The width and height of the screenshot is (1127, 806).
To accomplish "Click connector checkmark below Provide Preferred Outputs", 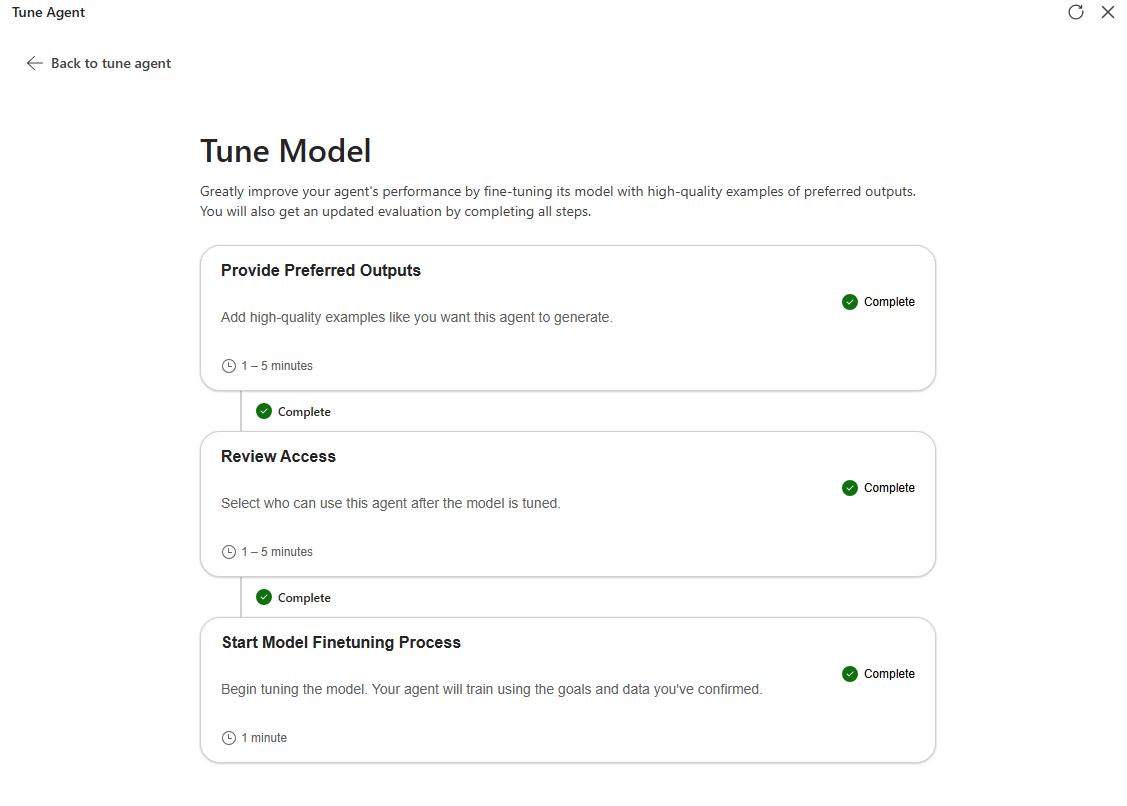I will 264,411.
